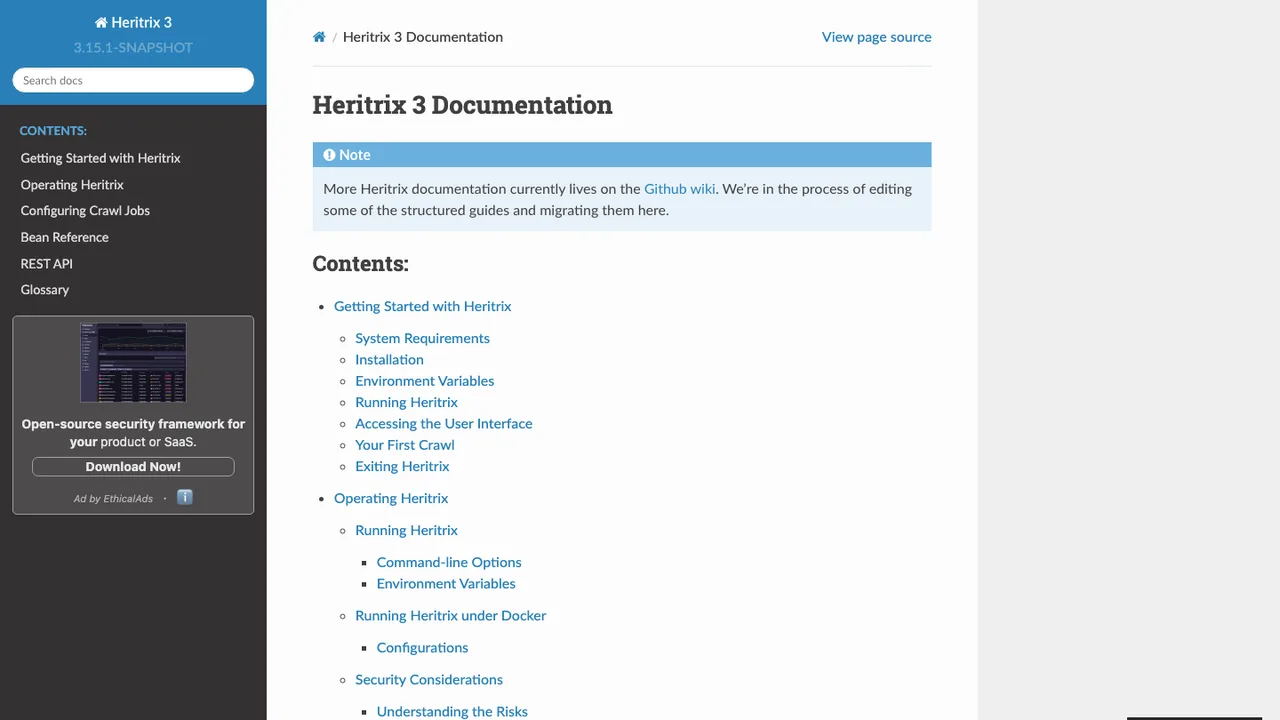
Task: Open Security Considerations link
Action: (x=429, y=680)
